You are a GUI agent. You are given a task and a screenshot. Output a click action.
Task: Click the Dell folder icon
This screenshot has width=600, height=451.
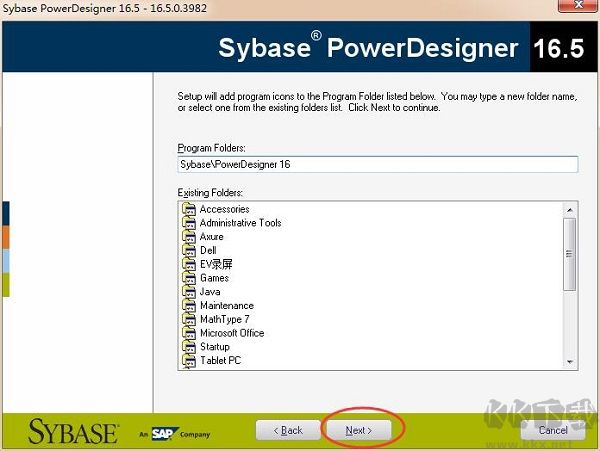tap(189, 251)
